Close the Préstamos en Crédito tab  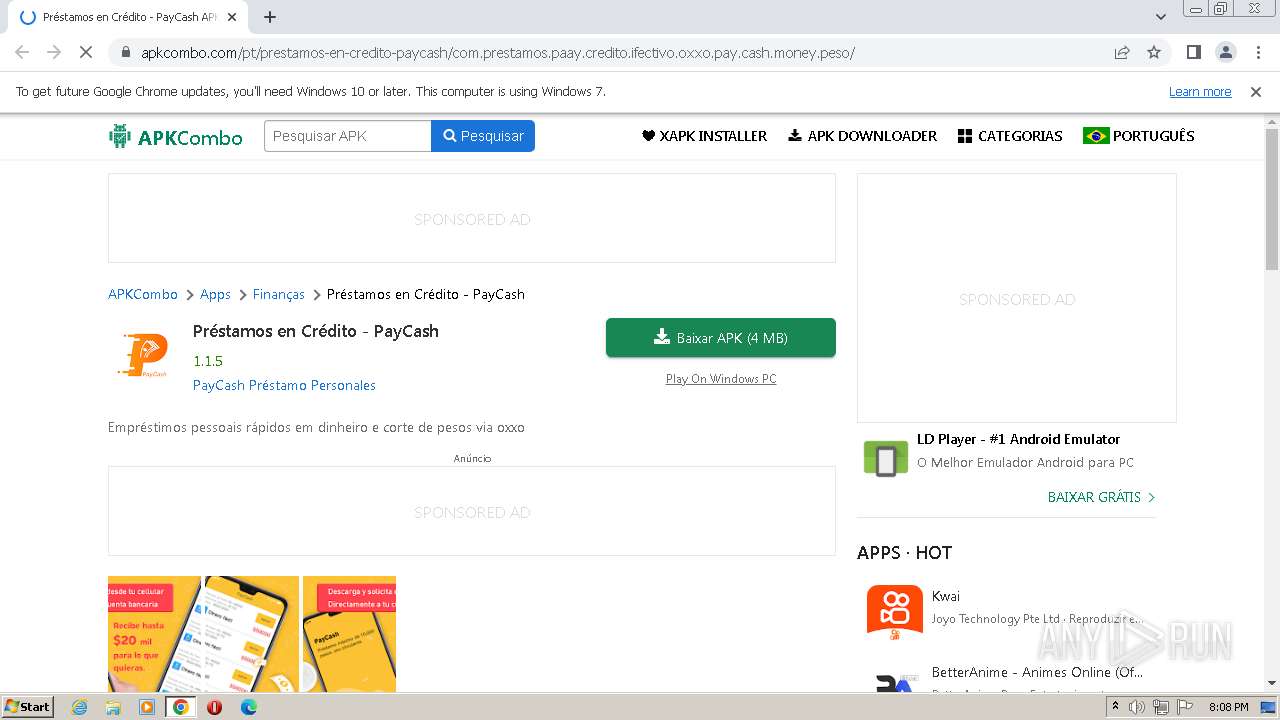[232, 17]
